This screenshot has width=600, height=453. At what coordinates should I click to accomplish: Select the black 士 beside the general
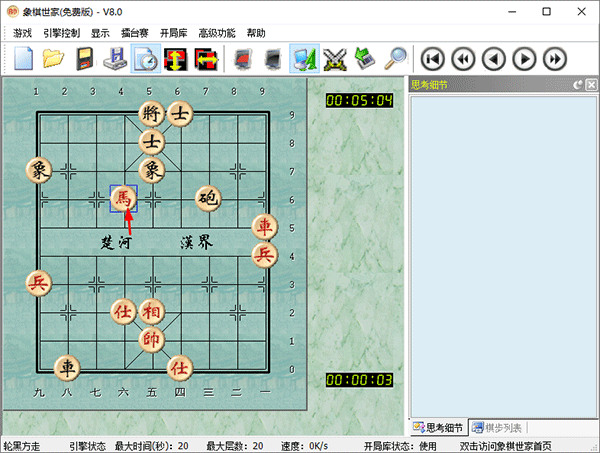[180, 114]
